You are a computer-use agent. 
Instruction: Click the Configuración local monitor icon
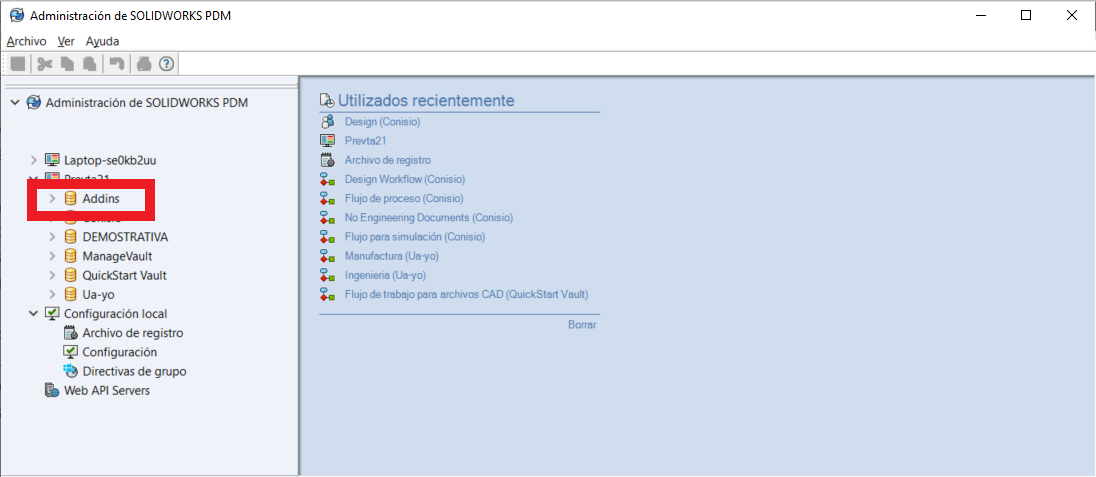click(52, 313)
